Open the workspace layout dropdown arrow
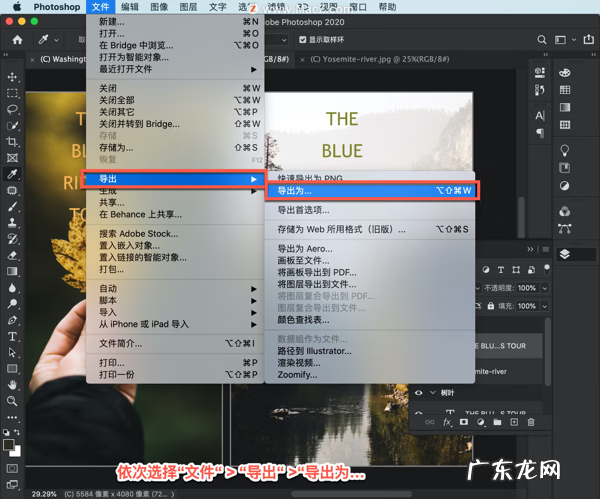Screen dimensions: 600x499 pos(574,39)
